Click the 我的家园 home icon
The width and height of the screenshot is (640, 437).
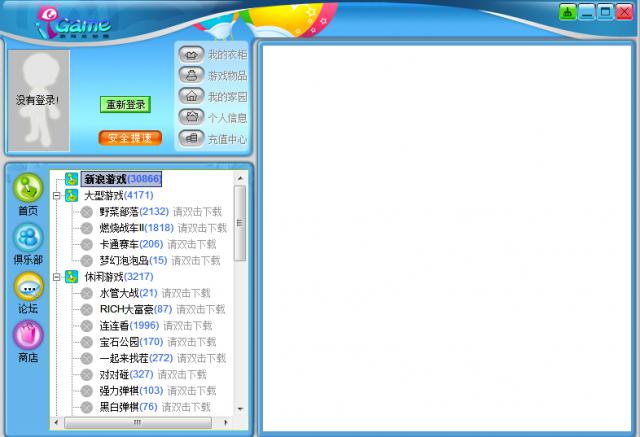point(191,96)
